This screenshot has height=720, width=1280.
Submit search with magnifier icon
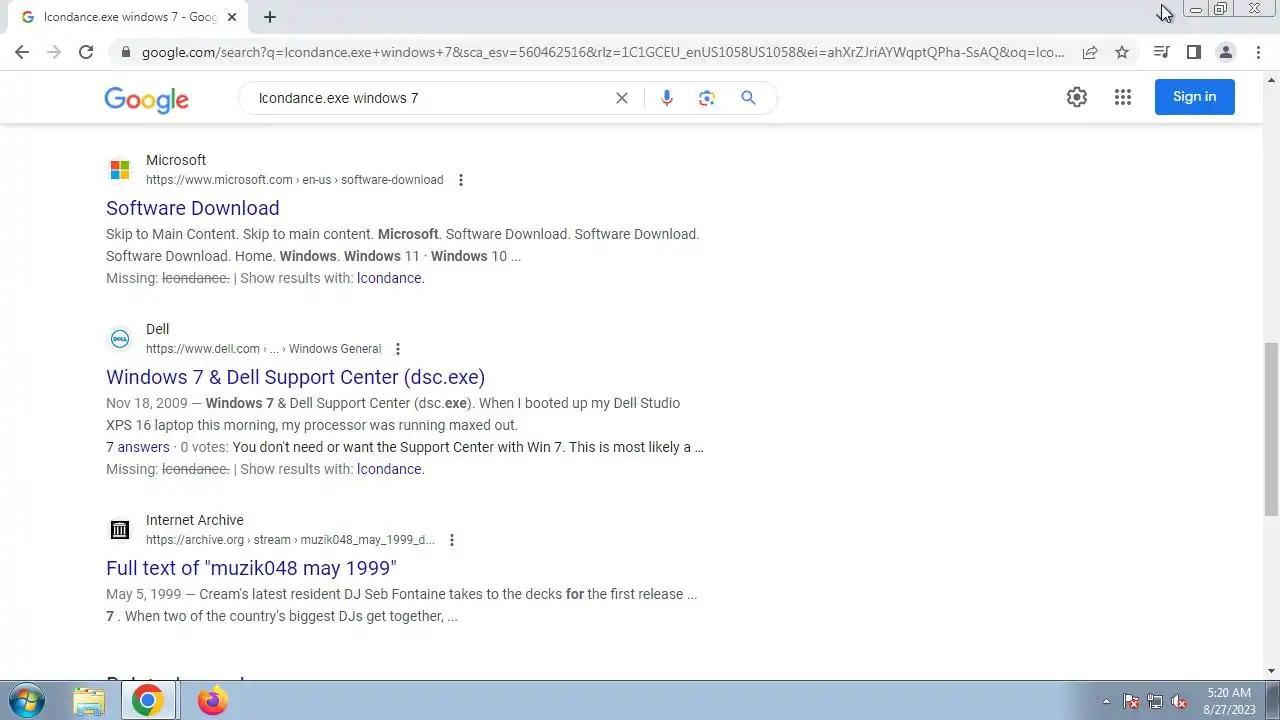coord(748,98)
